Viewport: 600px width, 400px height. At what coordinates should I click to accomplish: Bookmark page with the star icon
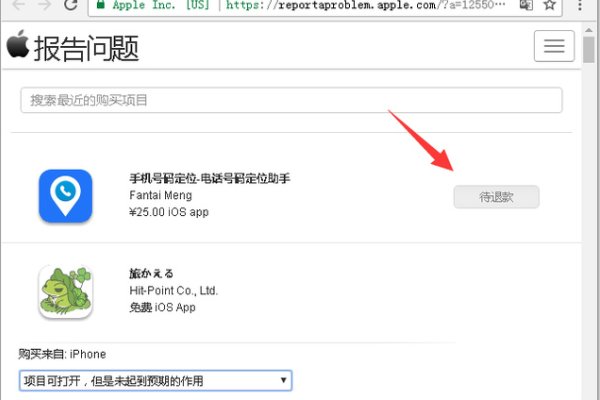[550, 5]
